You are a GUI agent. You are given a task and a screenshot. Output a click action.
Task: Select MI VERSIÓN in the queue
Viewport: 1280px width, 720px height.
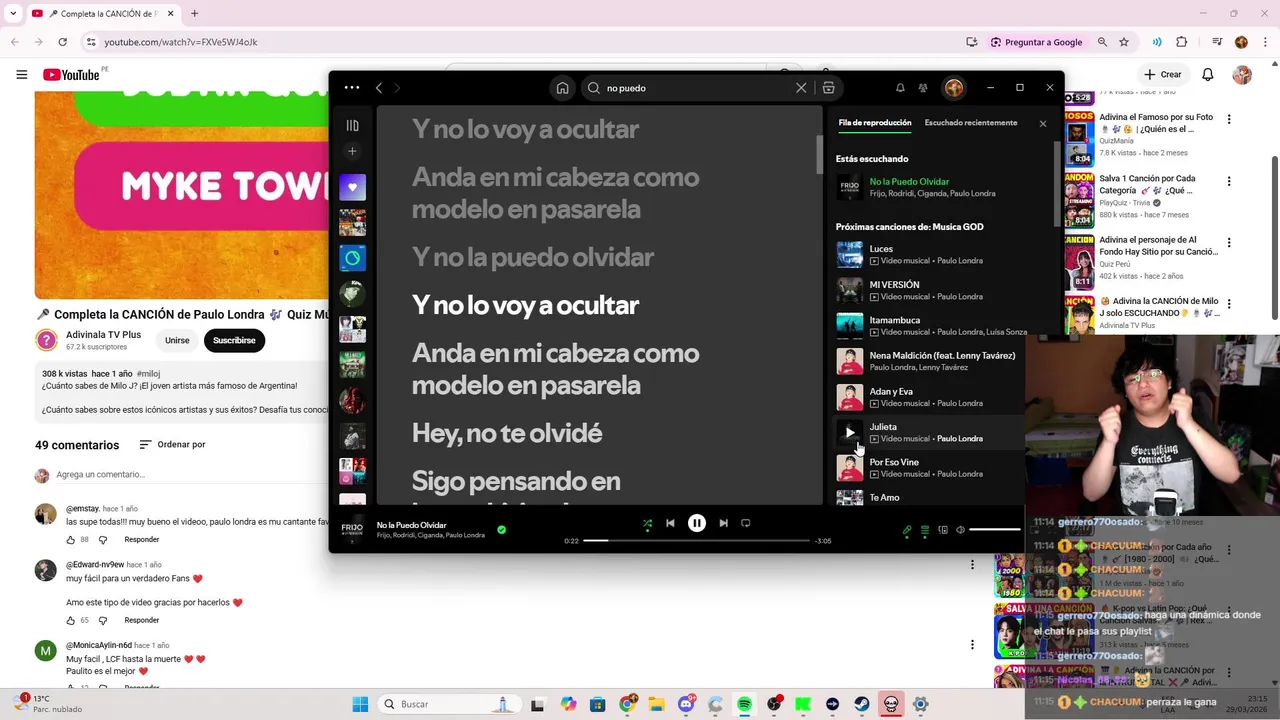(930, 290)
